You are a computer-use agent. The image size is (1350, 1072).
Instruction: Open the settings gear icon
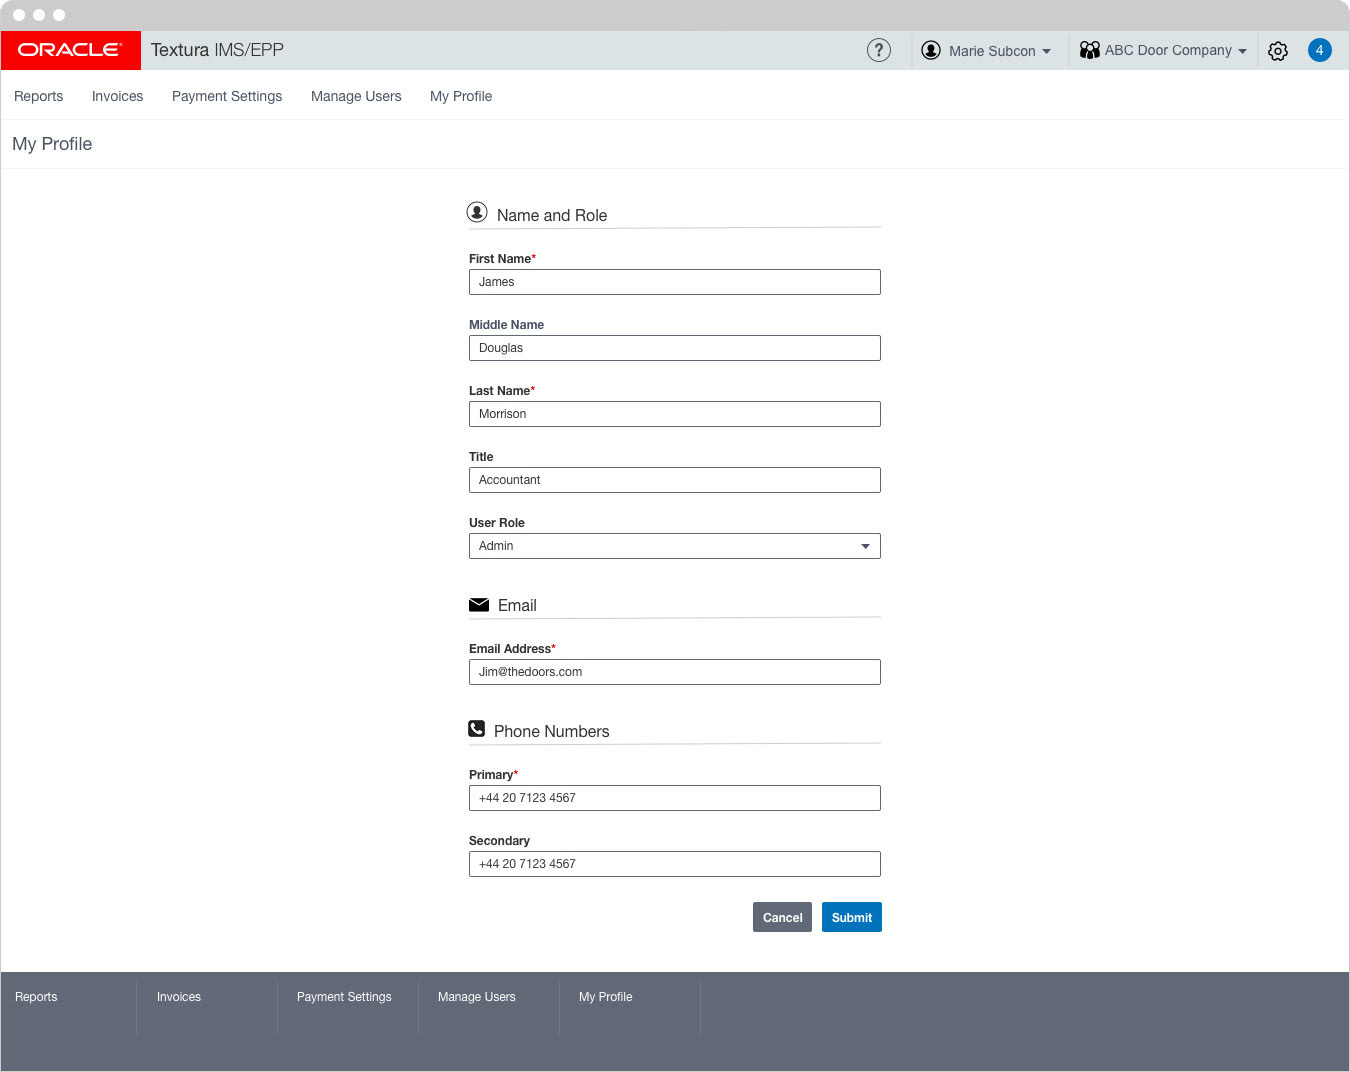pos(1278,51)
